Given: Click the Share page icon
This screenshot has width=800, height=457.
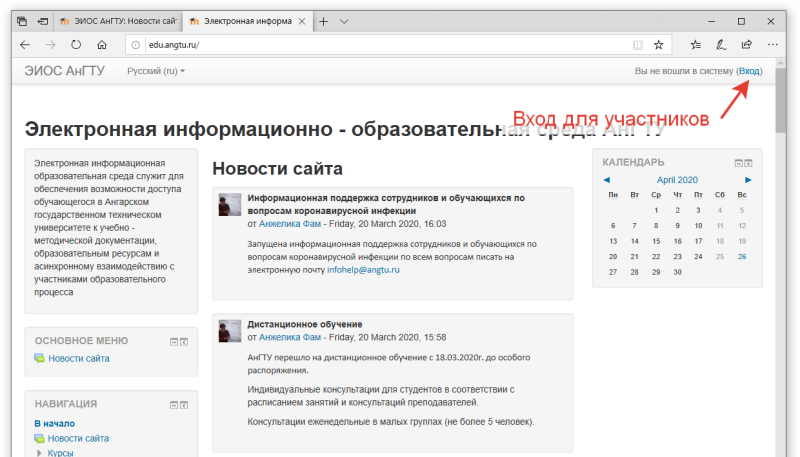Looking at the screenshot, I should point(746,45).
